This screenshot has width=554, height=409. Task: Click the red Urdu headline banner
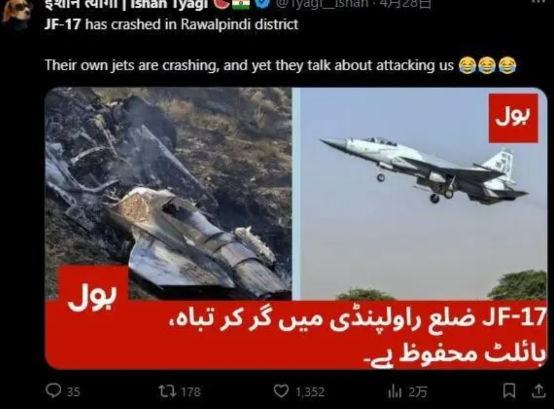point(296,335)
